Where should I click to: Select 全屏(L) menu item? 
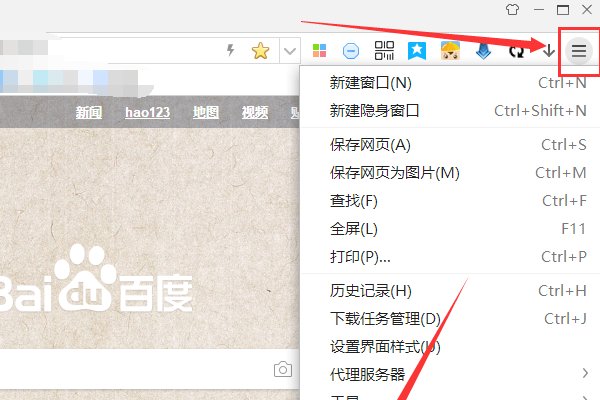coord(450,229)
